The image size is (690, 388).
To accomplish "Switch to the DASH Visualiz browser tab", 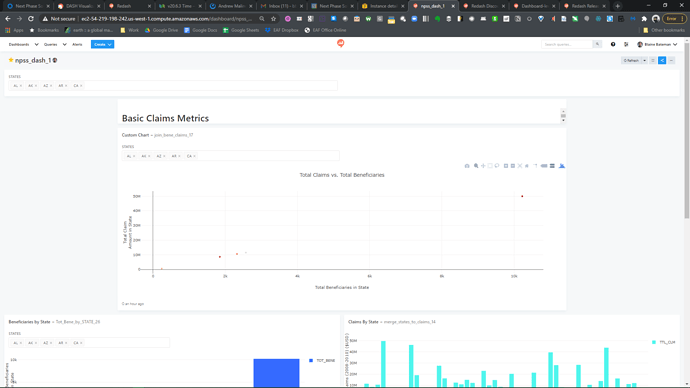I will coord(79,6).
